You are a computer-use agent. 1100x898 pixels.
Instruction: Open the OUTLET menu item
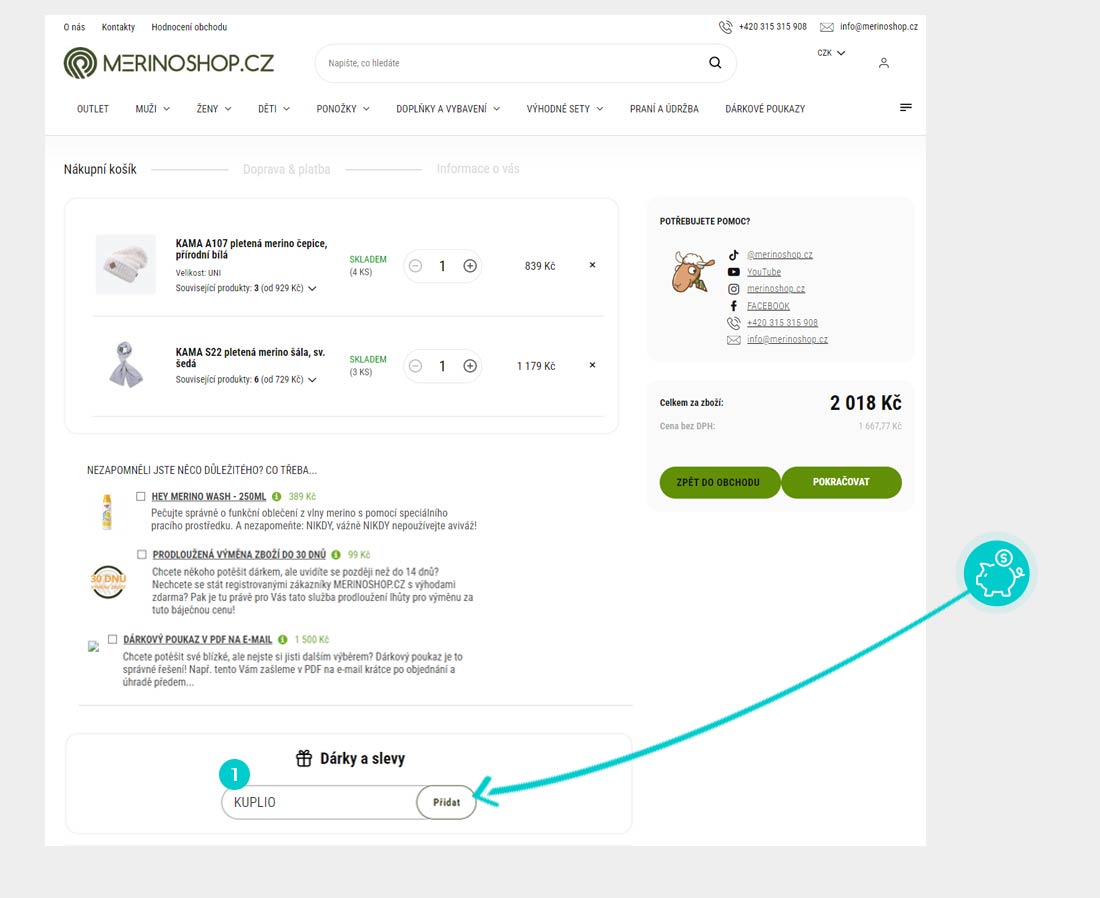click(x=93, y=108)
